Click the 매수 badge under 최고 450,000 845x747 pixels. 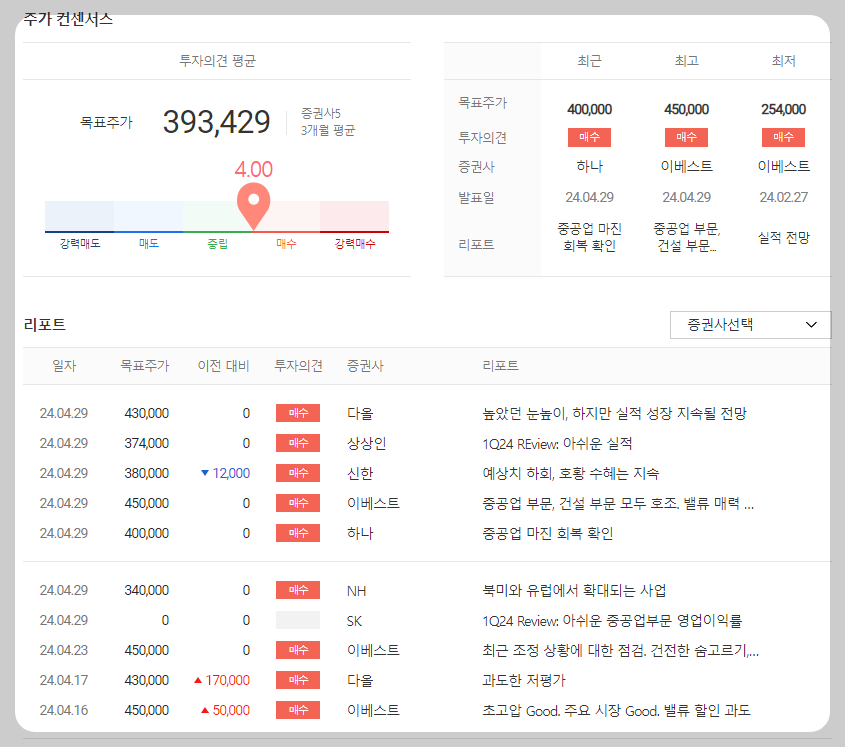pos(687,137)
